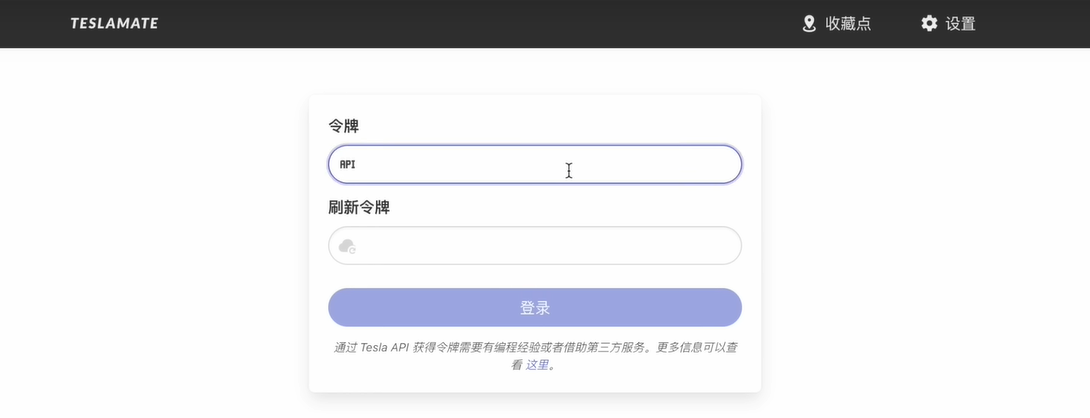Click the 刷新令牌 field label
This screenshot has height=418, width=1090.
(358, 208)
